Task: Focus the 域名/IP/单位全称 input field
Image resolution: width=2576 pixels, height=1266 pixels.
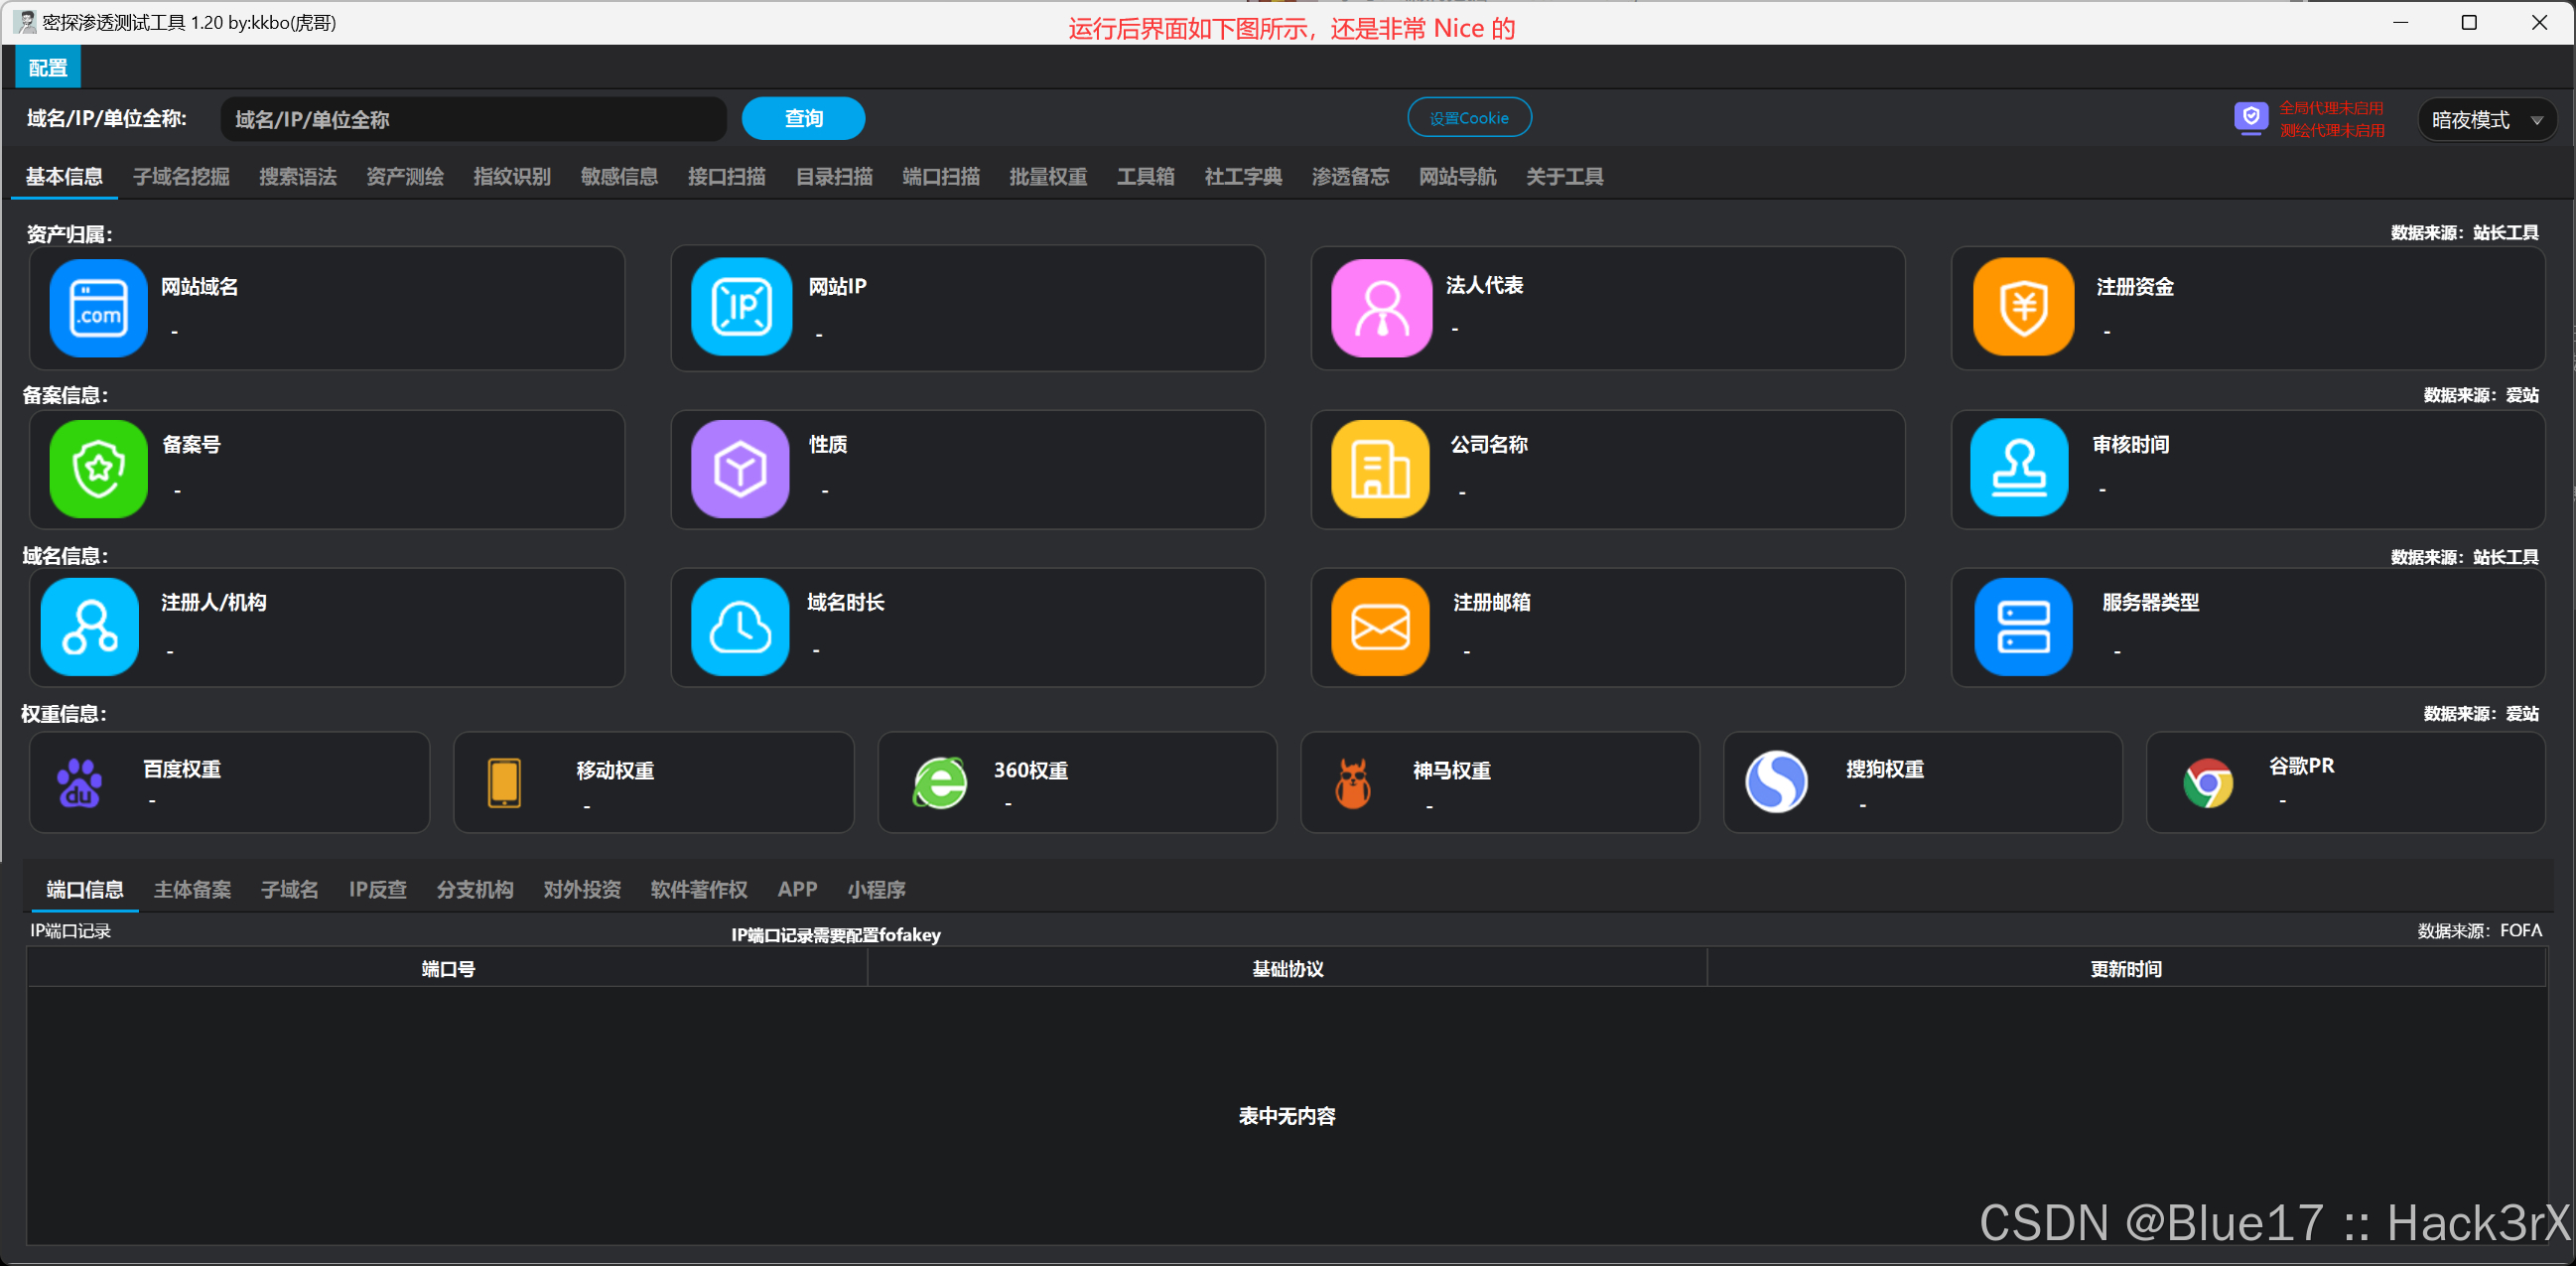Action: (x=472, y=120)
